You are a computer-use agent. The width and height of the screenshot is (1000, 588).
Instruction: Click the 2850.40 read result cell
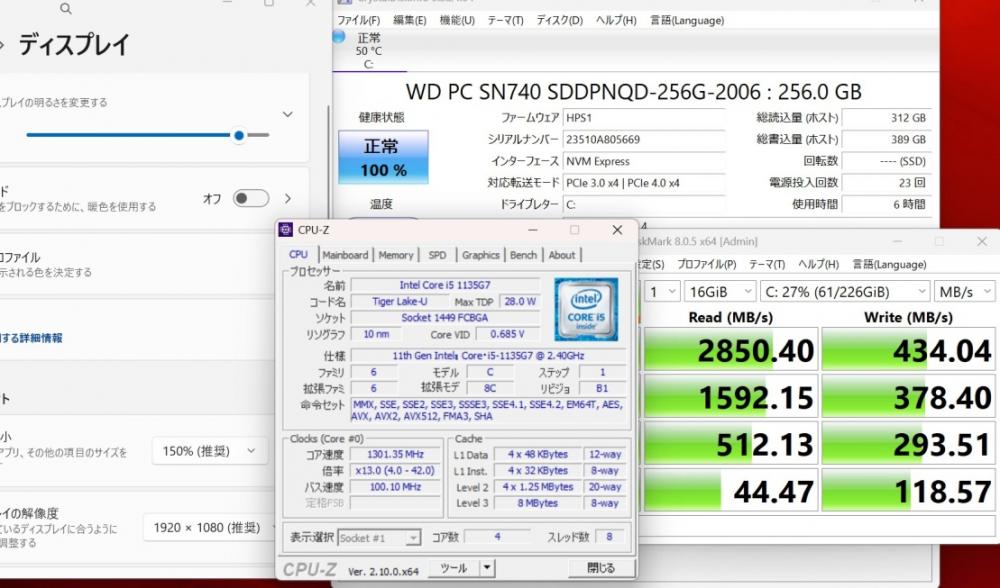(730, 350)
